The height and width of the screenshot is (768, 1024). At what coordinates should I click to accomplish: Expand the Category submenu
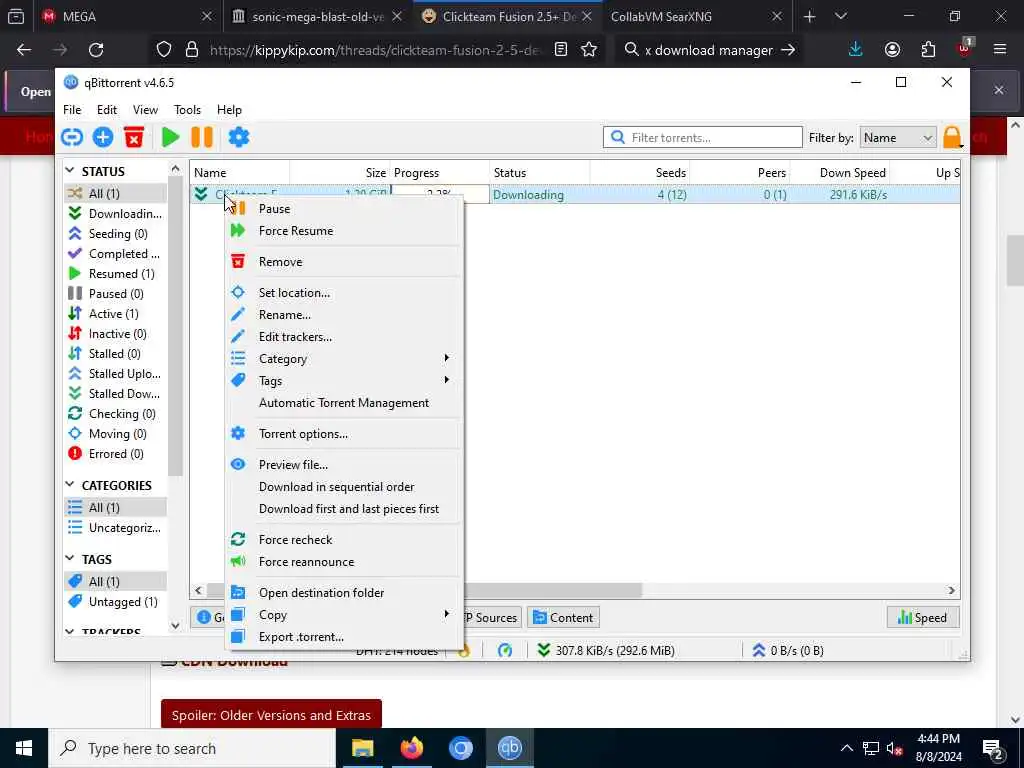[x=344, y=359]
